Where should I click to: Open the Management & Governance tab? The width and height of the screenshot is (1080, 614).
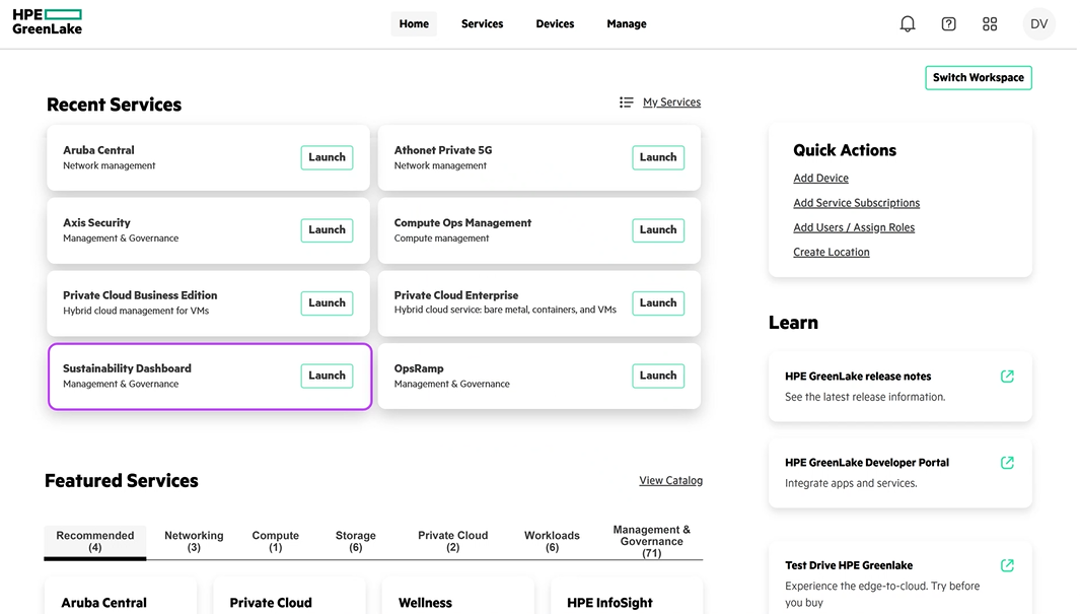click(651, 541)
